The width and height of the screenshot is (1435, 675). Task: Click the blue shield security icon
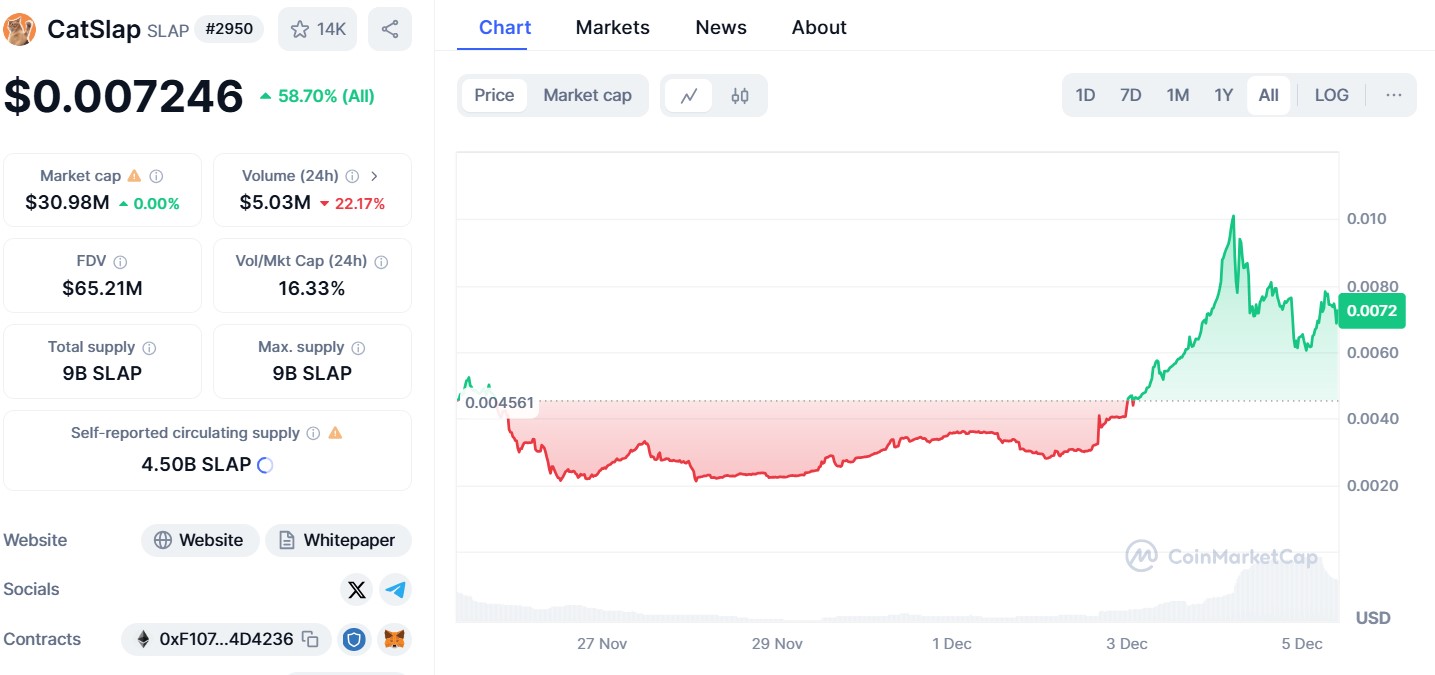tap(354, 639)
